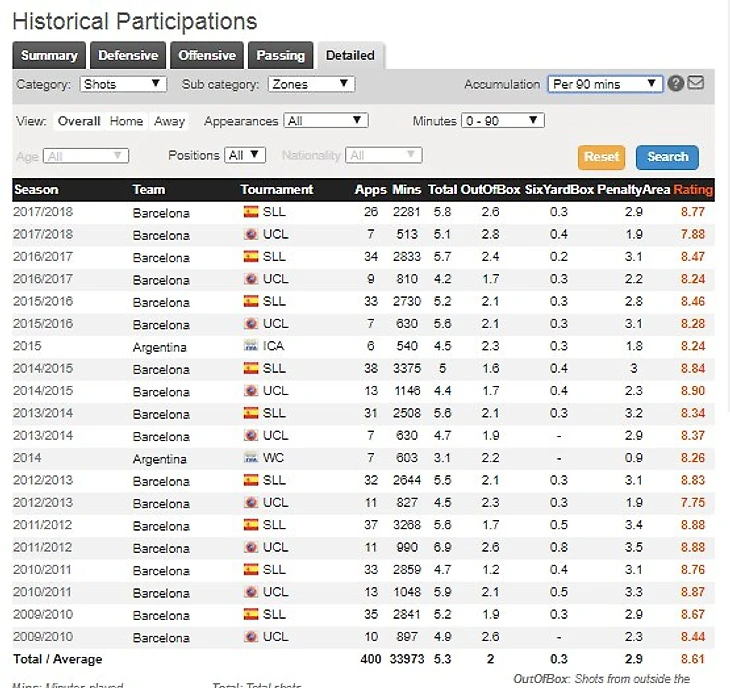
Task: Switch to the Offensive tab
Action: coord(207,55)
